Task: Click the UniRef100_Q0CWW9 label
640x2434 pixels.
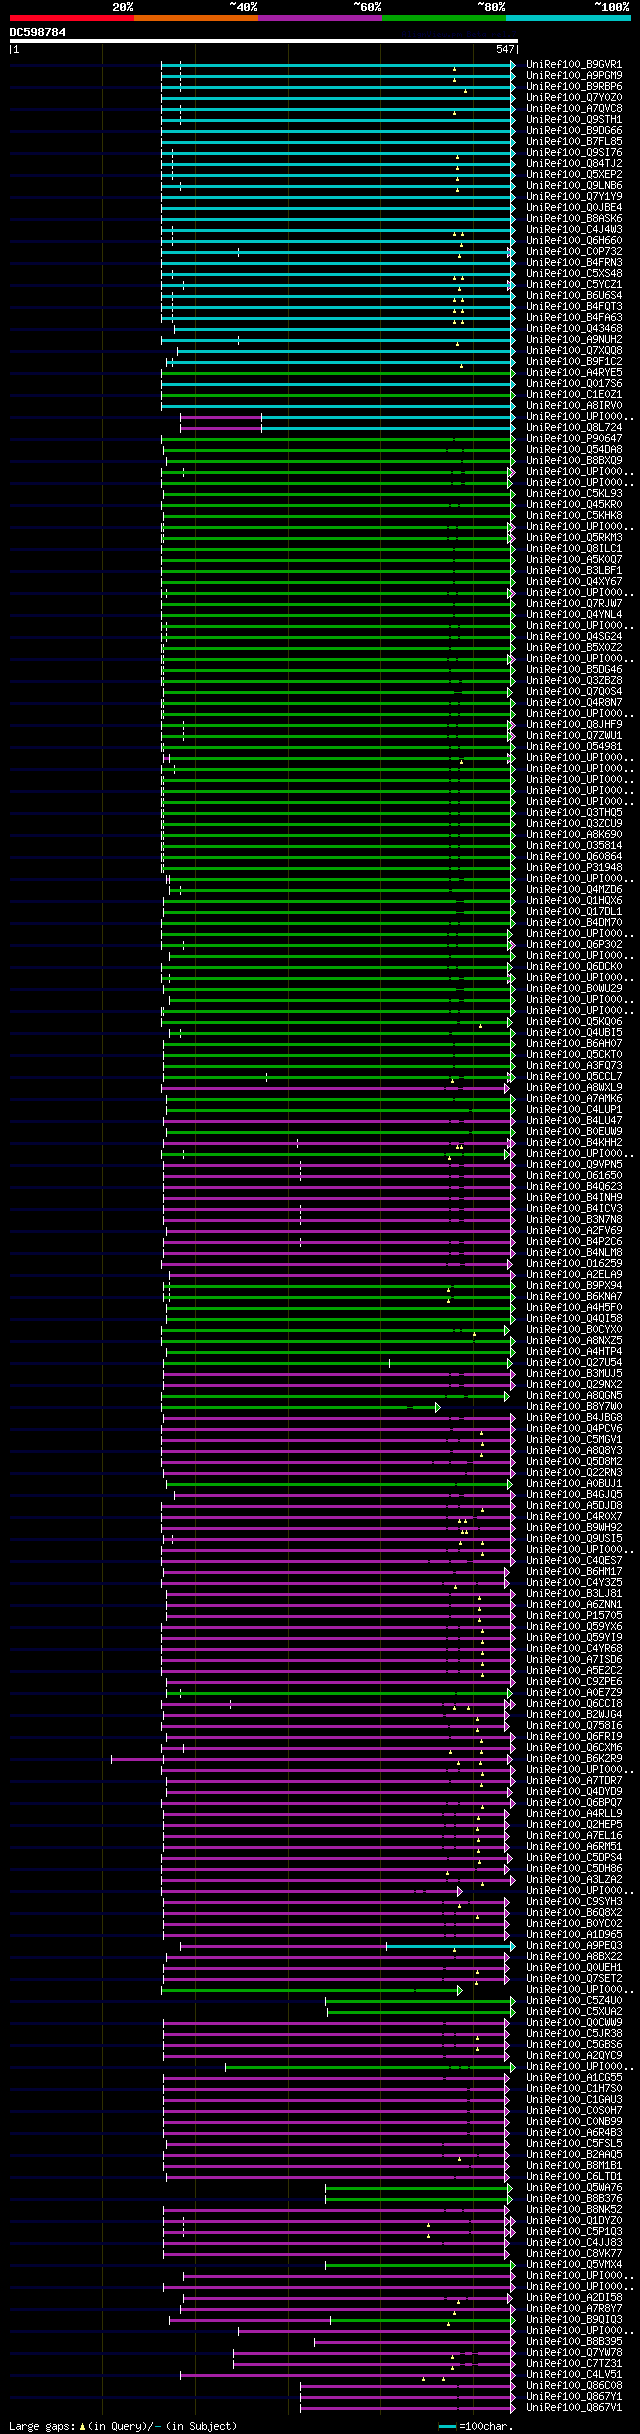Action: click(574, 2023)
